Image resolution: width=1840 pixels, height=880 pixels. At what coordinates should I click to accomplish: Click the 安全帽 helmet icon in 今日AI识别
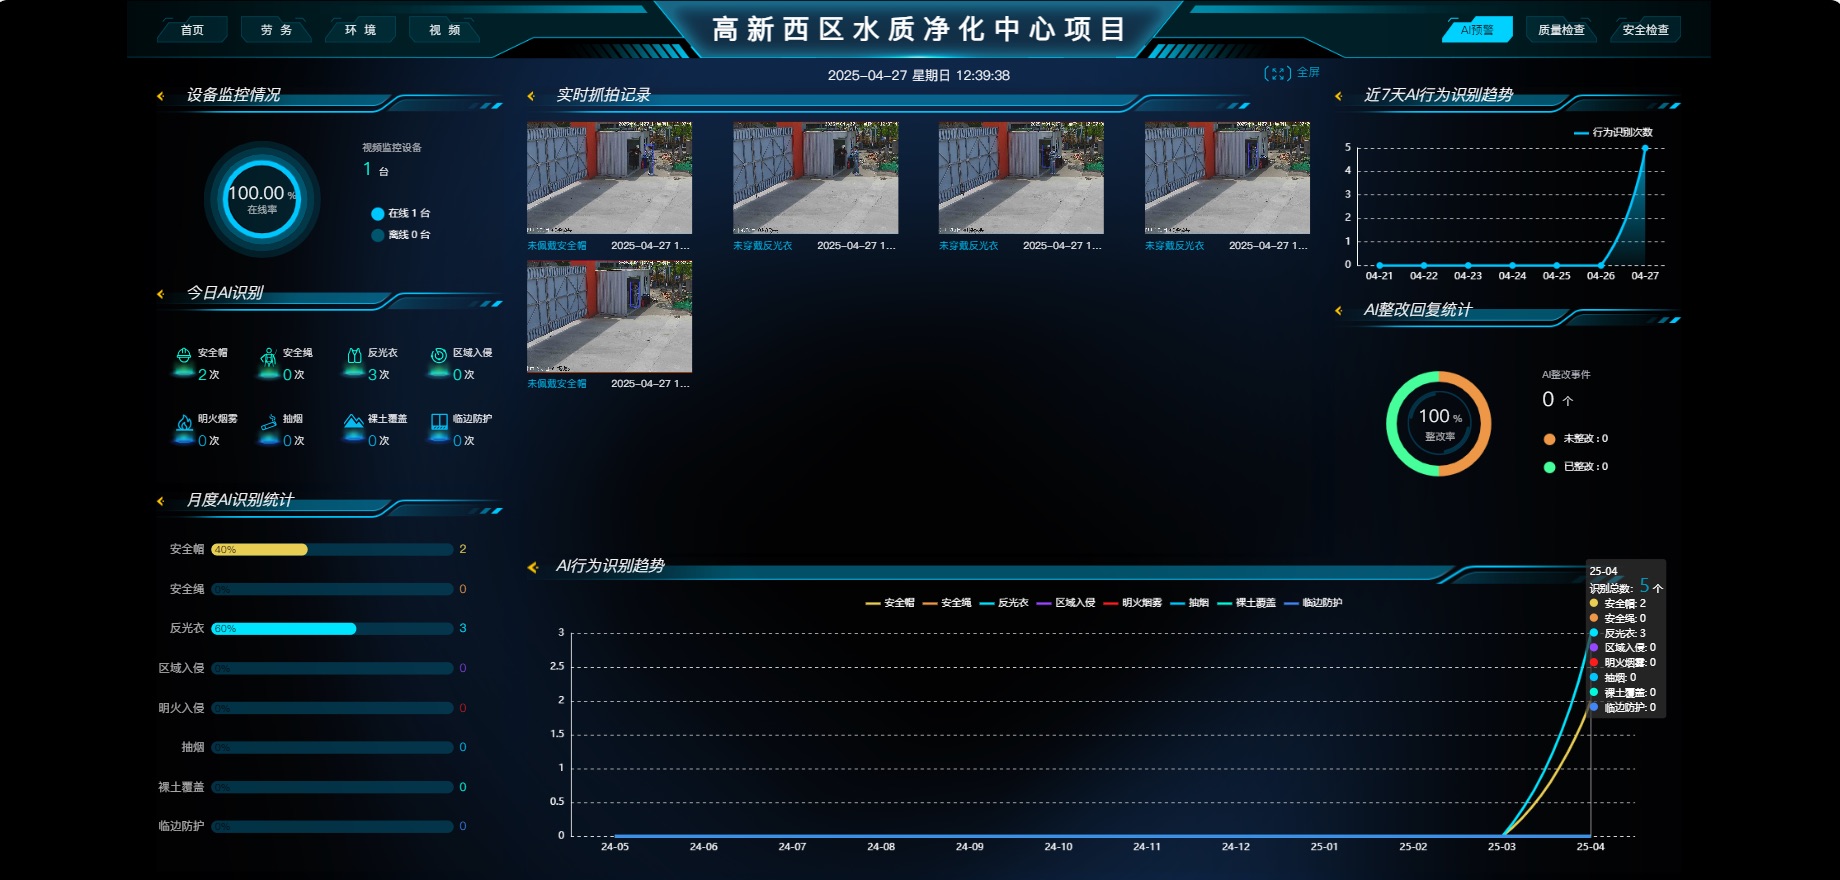[184, 356]
